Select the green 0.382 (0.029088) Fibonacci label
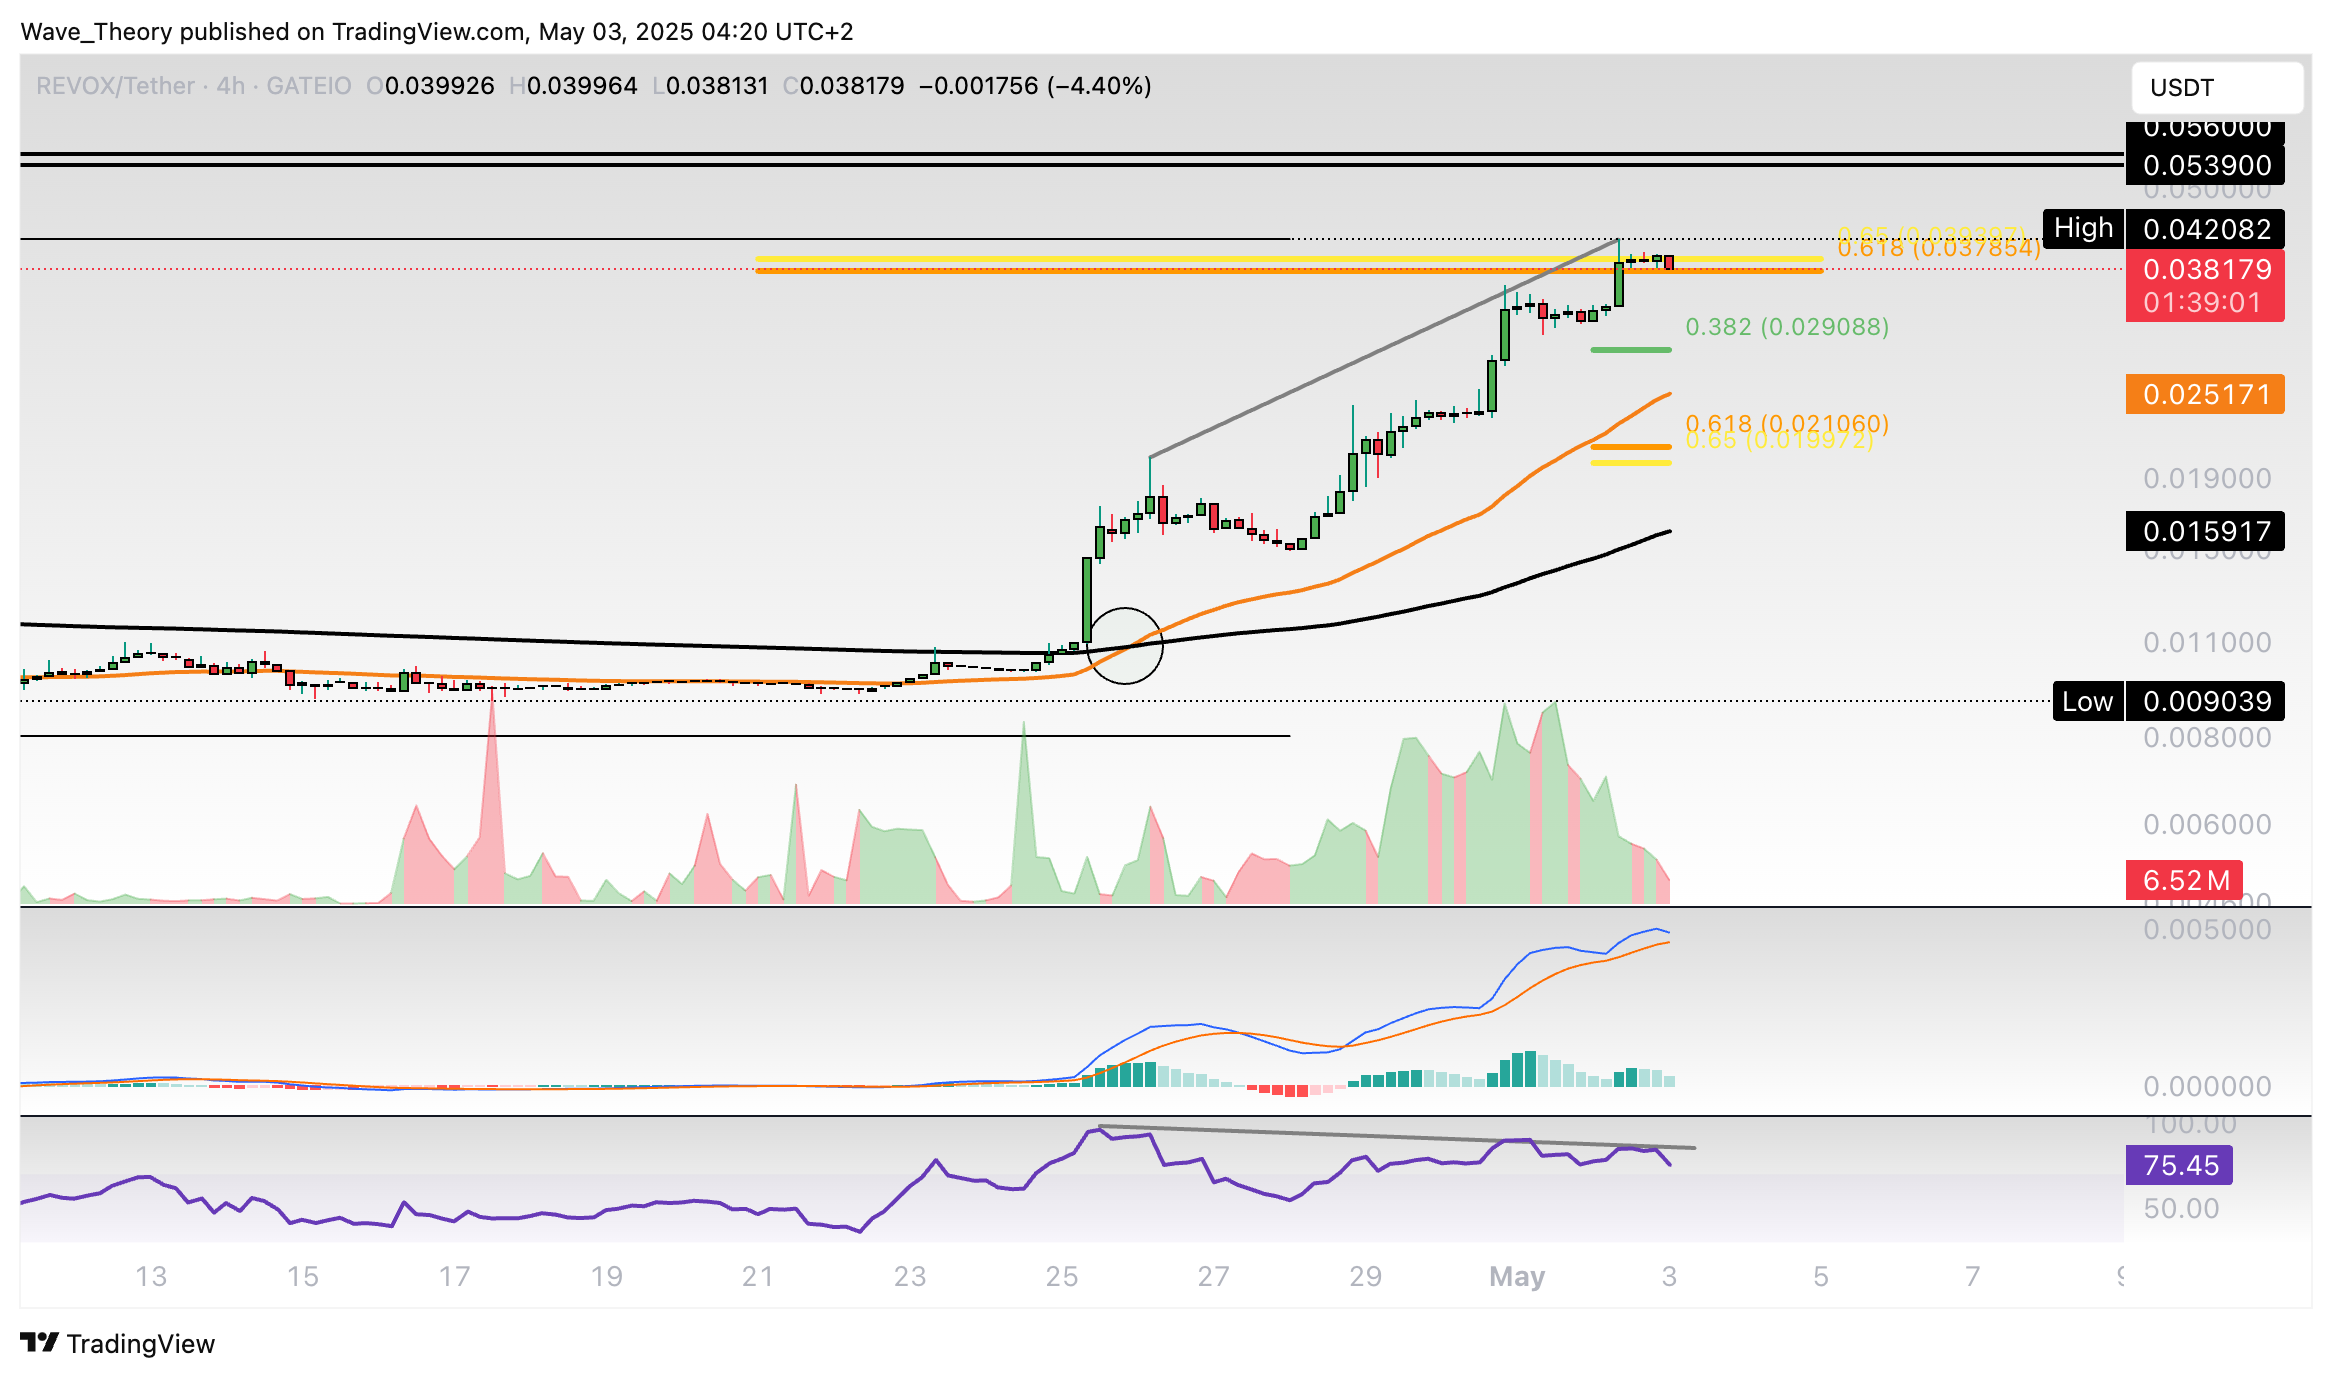 1786,327
